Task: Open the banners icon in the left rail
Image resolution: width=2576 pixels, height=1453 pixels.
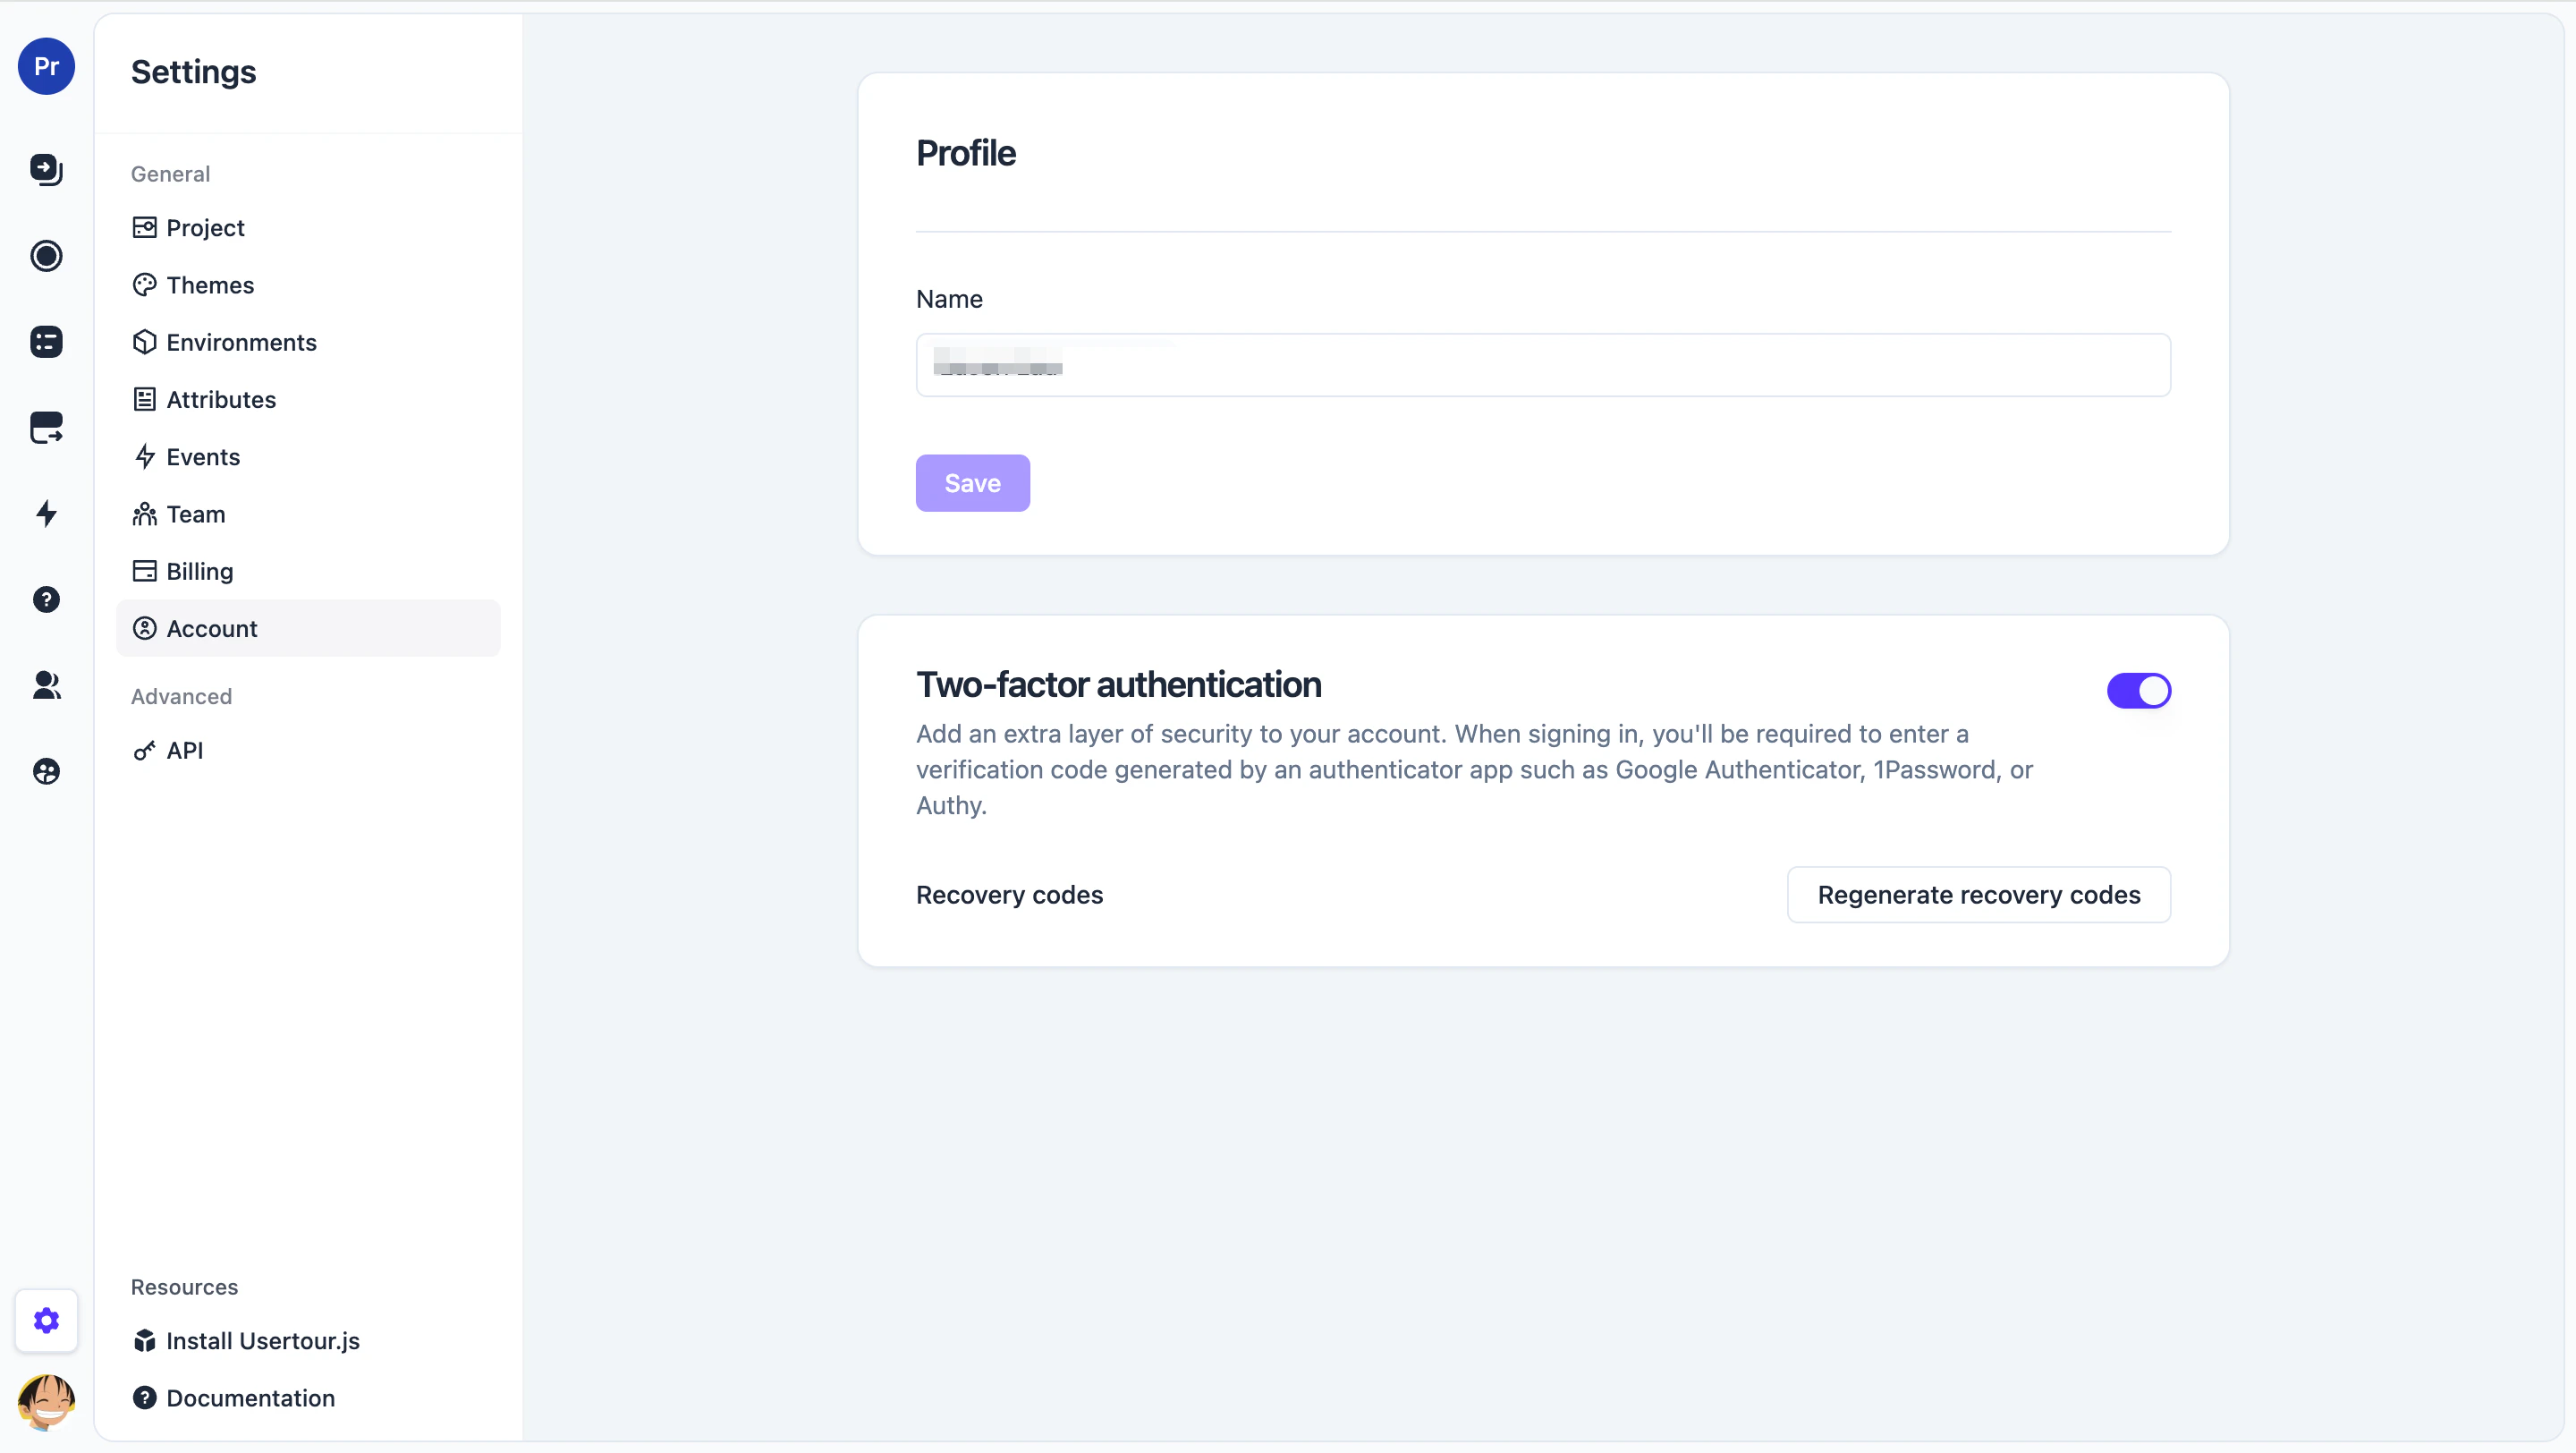Action: point(46,428)
